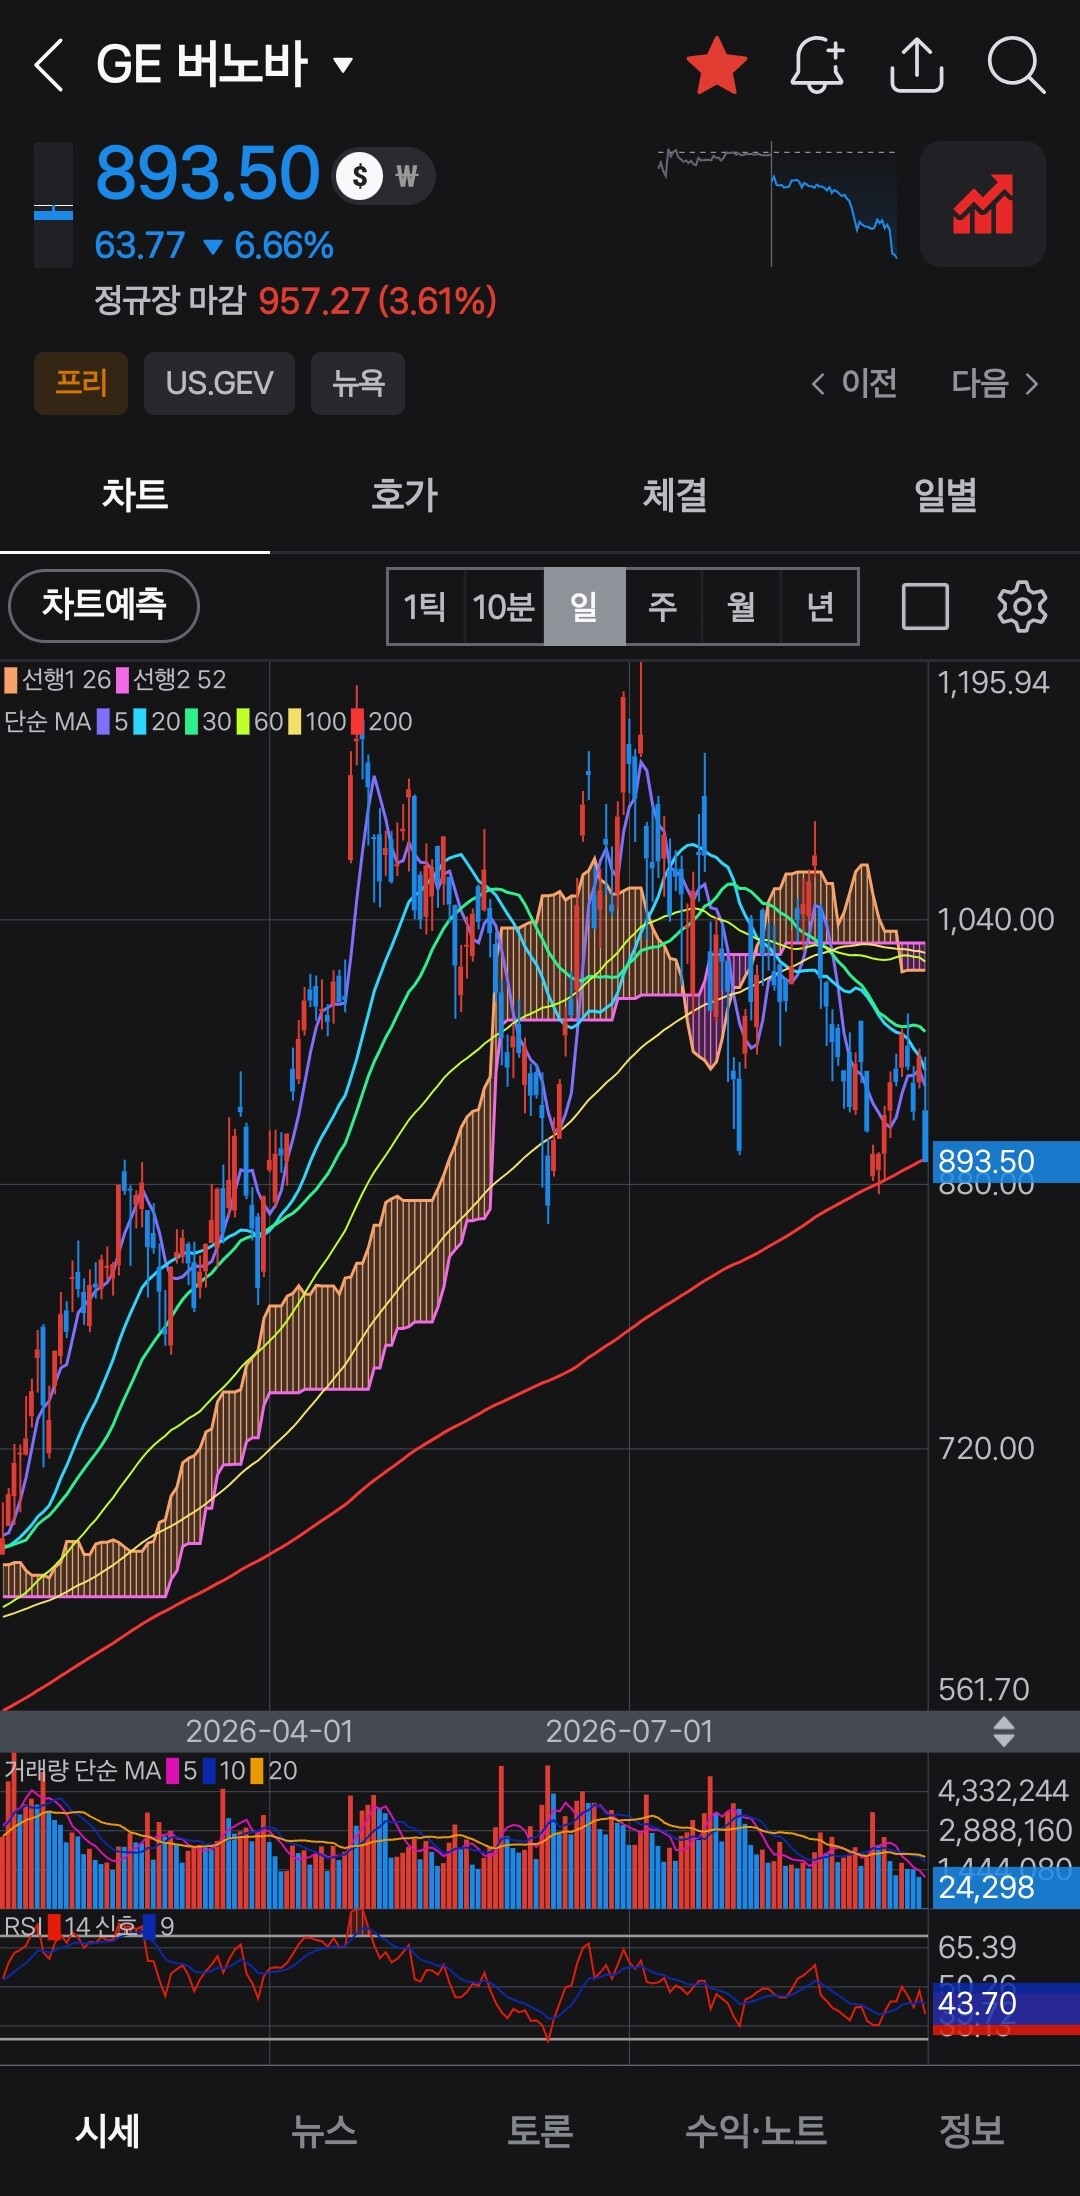The image size is (1080, 2196).
Task: Open the search magnifier icon
Action: (1016, 66)
